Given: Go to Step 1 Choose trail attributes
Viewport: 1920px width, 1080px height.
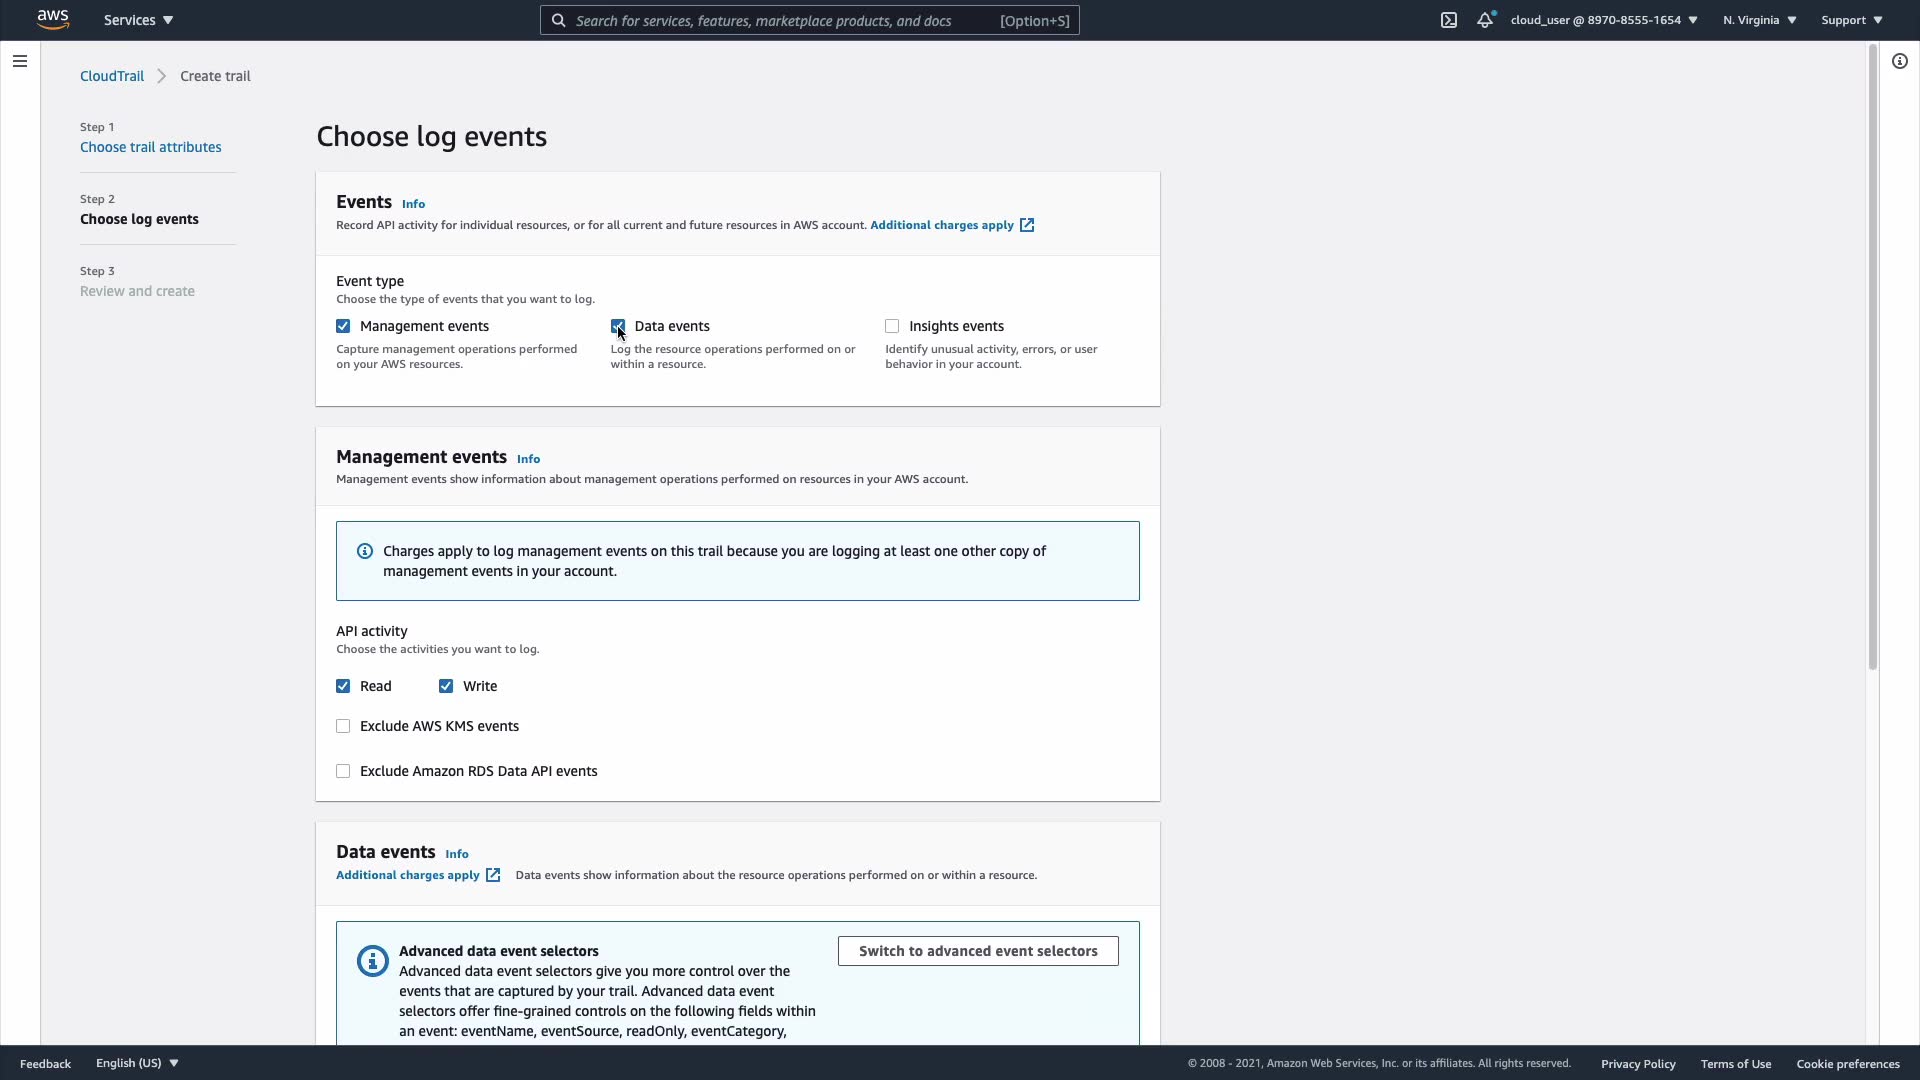Looking at the screenshot, I should pyautogui.click(x=151, y=147).
